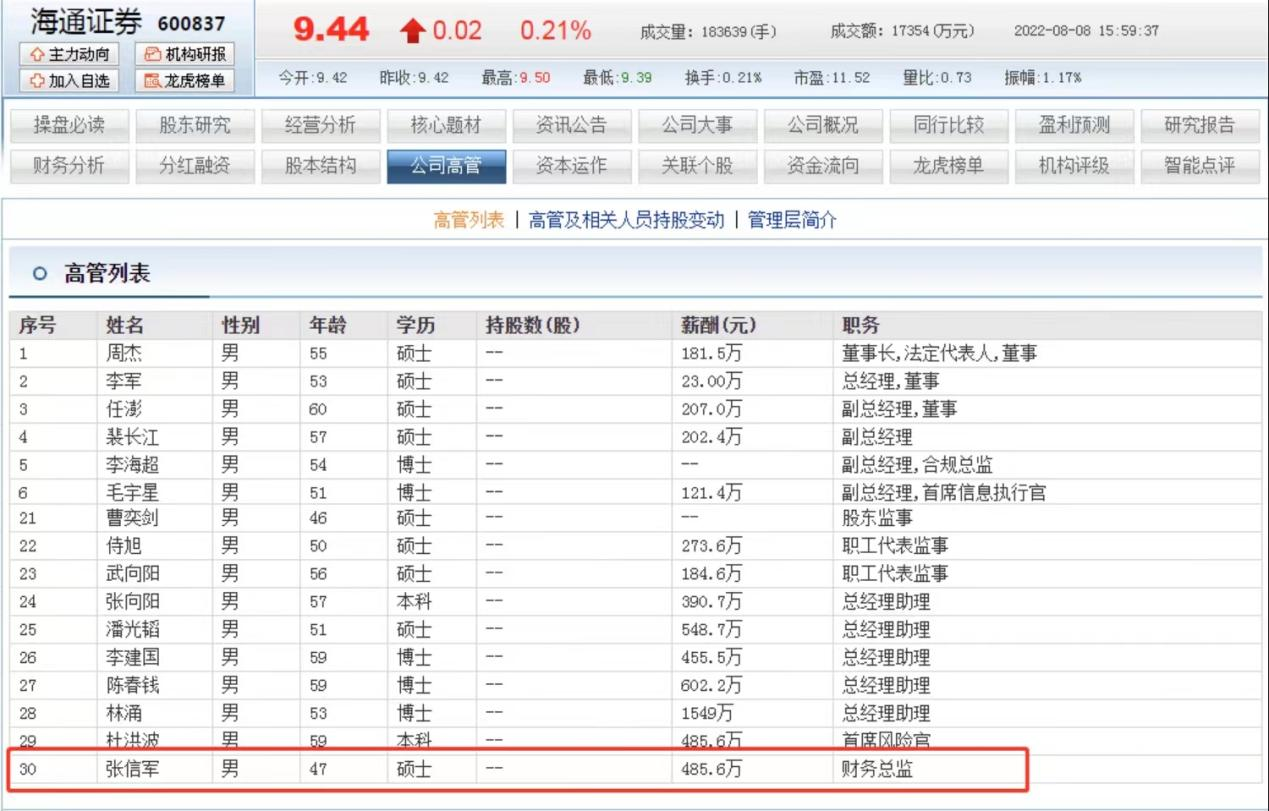The width and height of the screenshot is (1269, 811).
Task: Select the 龙虎榜单 tab in navigation grid
Action: pyautogui.click(x=949, y=166)
